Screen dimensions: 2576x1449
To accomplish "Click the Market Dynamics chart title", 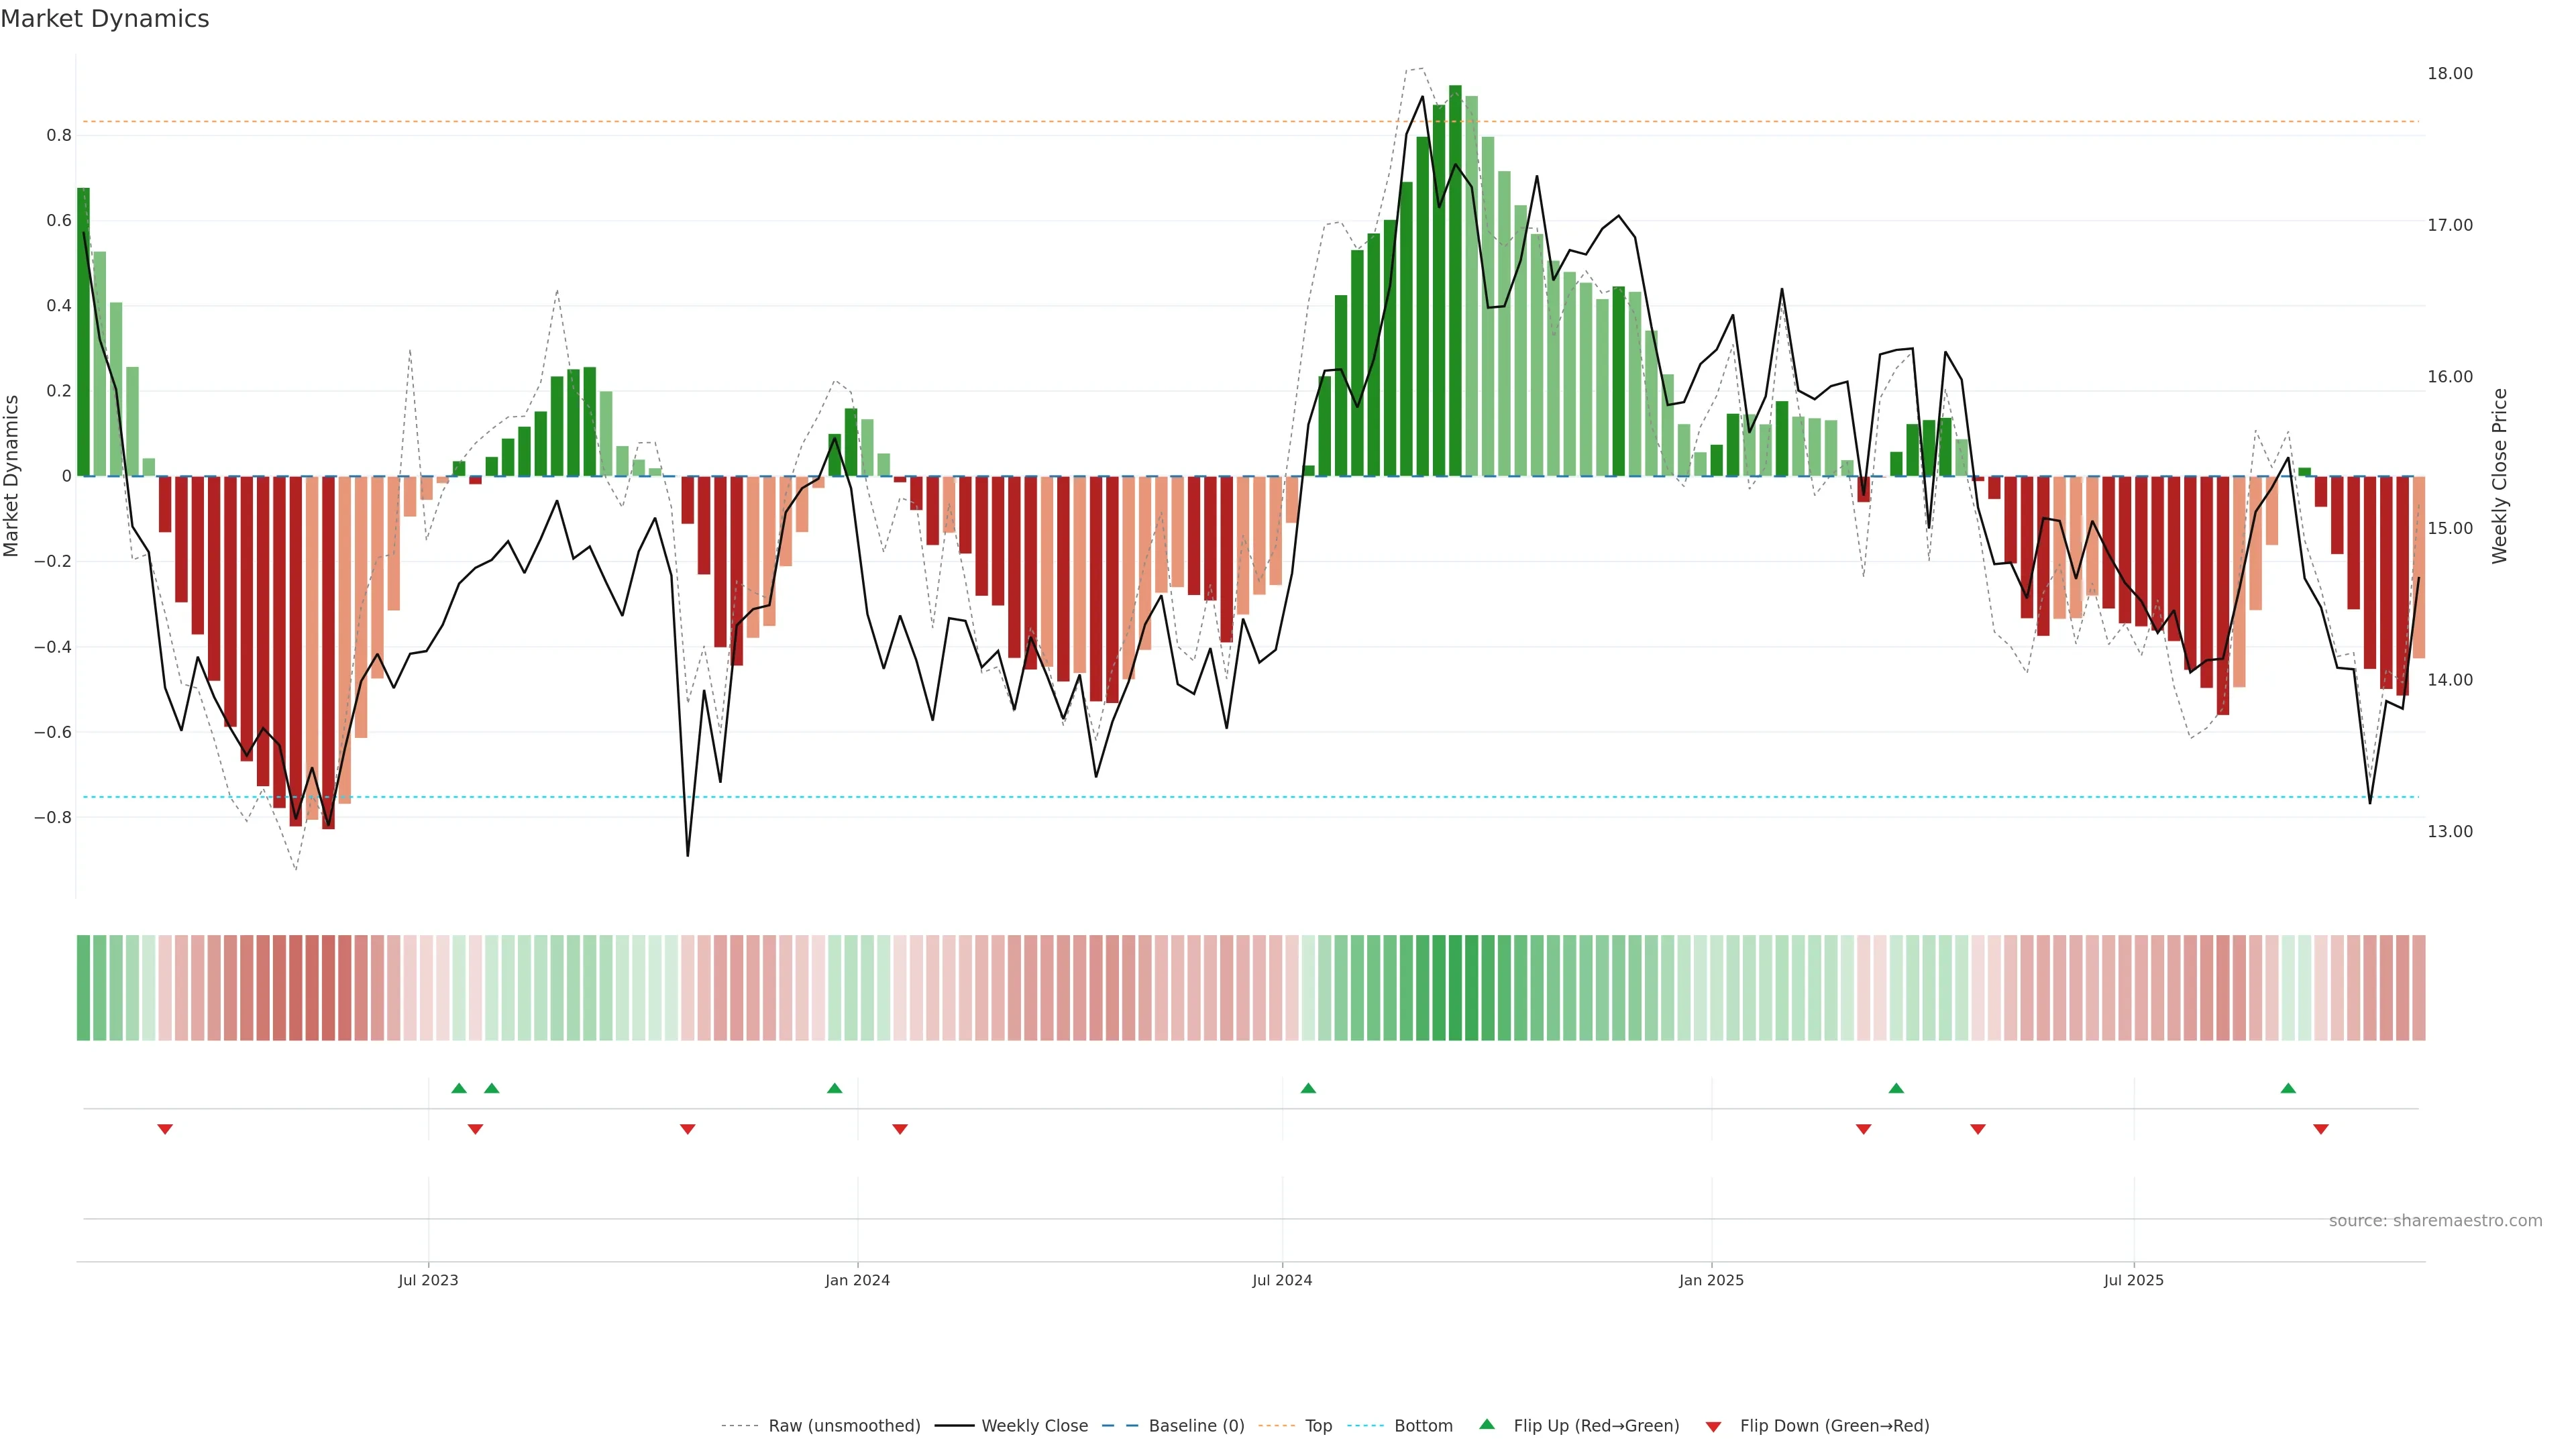I will (x=105, y=19).
